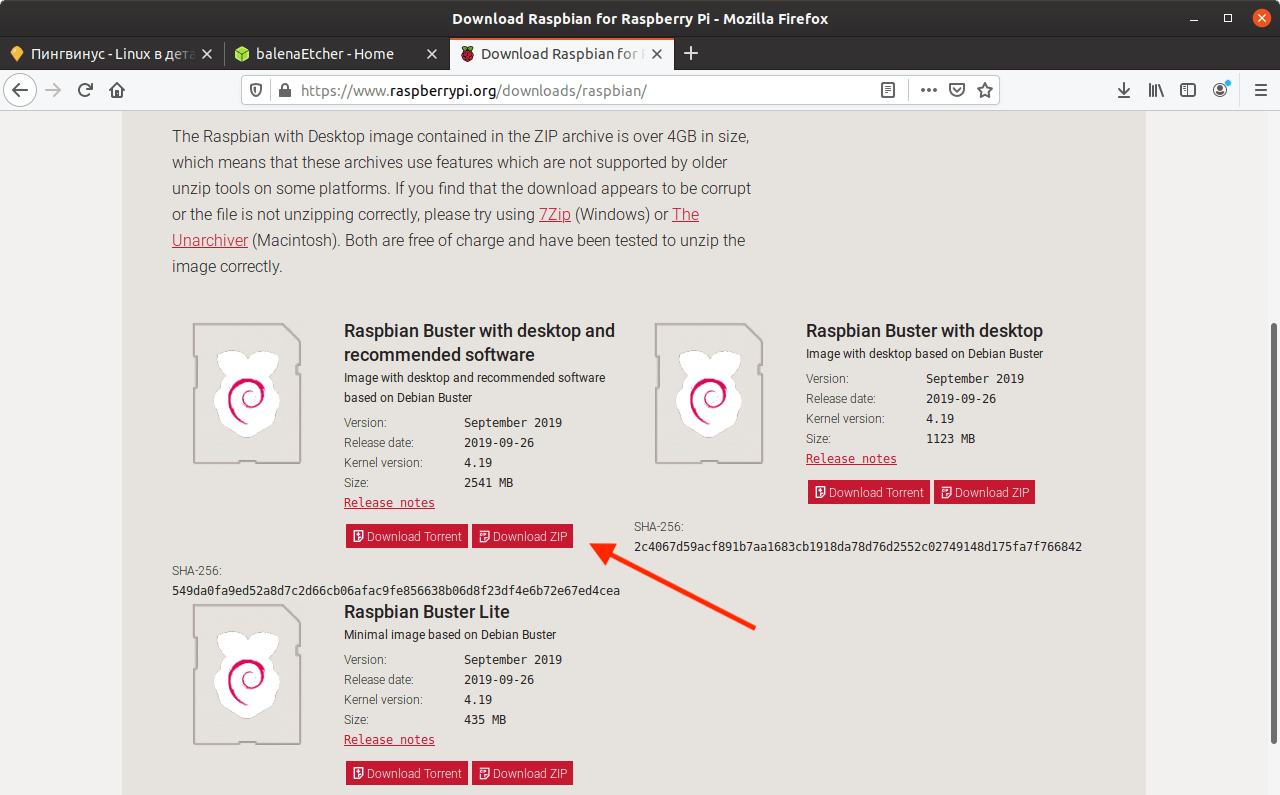Screen dimensions: 1280x795
Task: Download Torrent for Raspbian Buster Lite
Action: coord(406,773)
